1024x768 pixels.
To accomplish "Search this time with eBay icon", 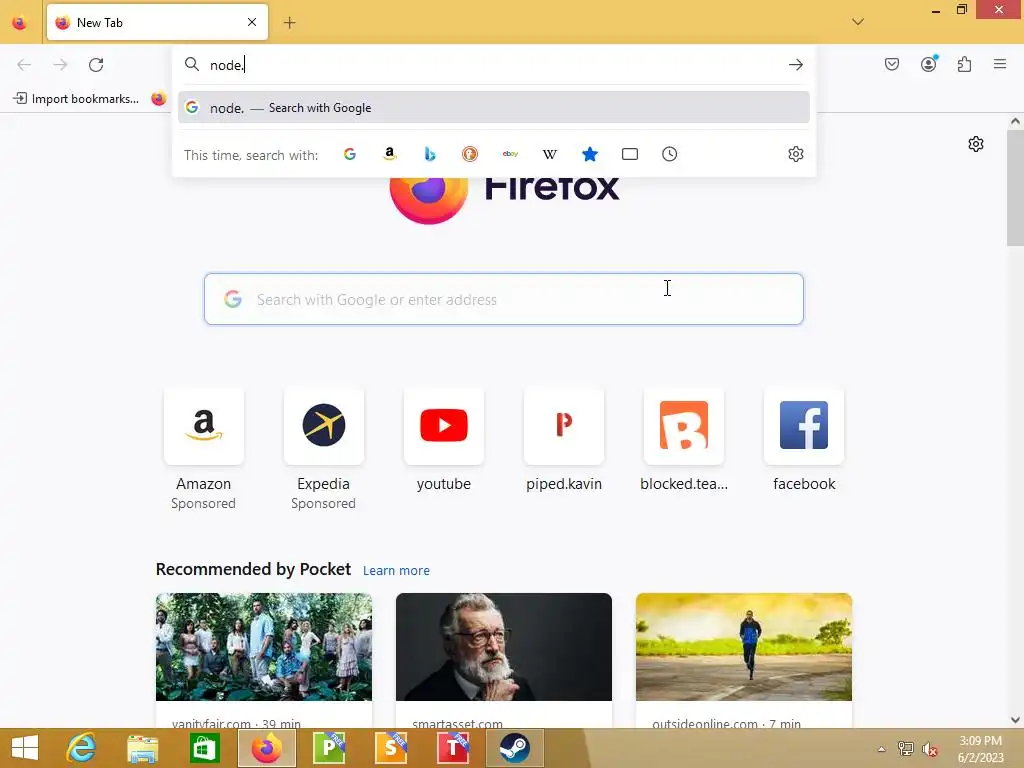I will click(x=510, y=154).
